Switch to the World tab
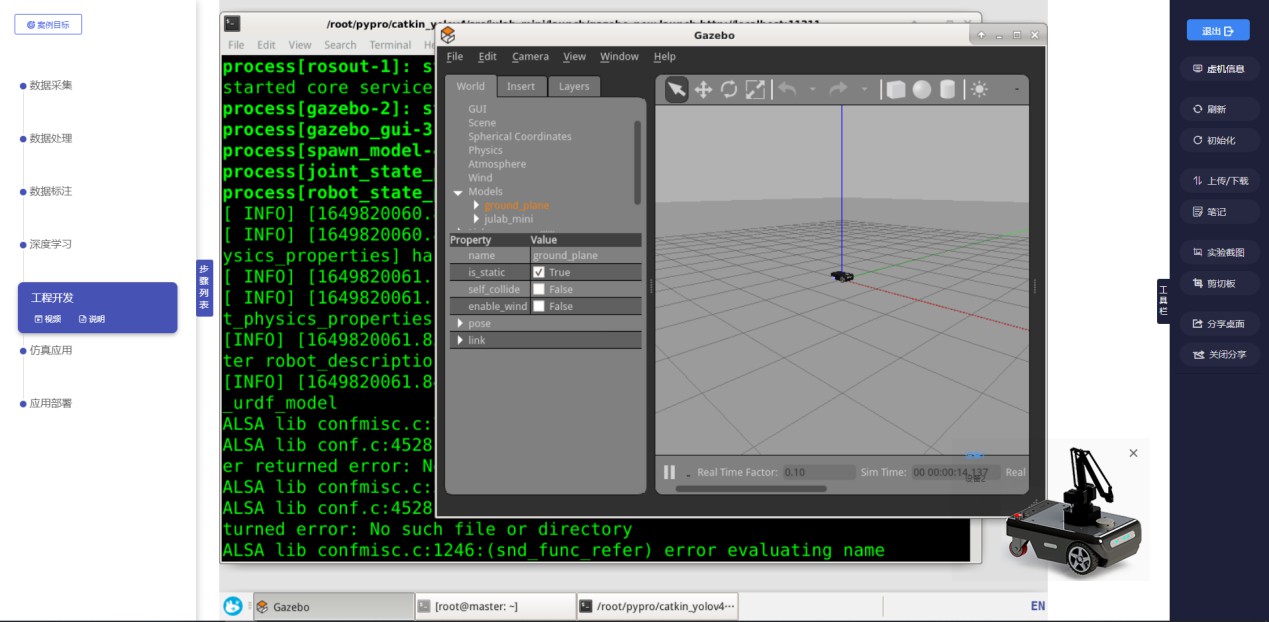This screenshot has height=622, width=1269. 470,86
